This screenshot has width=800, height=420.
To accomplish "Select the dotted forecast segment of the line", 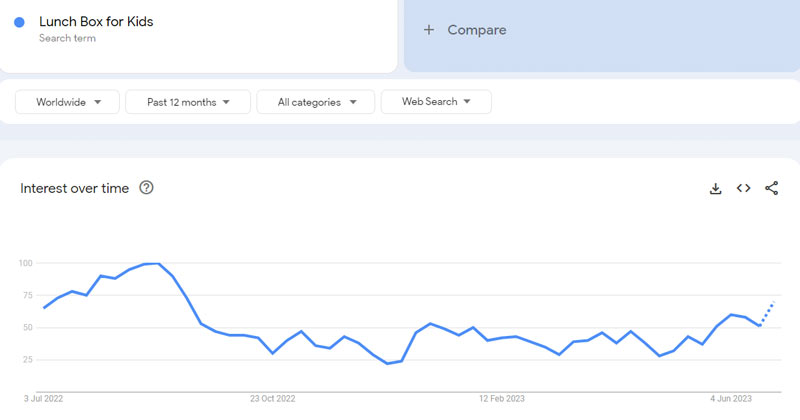I will coord(767,312).
